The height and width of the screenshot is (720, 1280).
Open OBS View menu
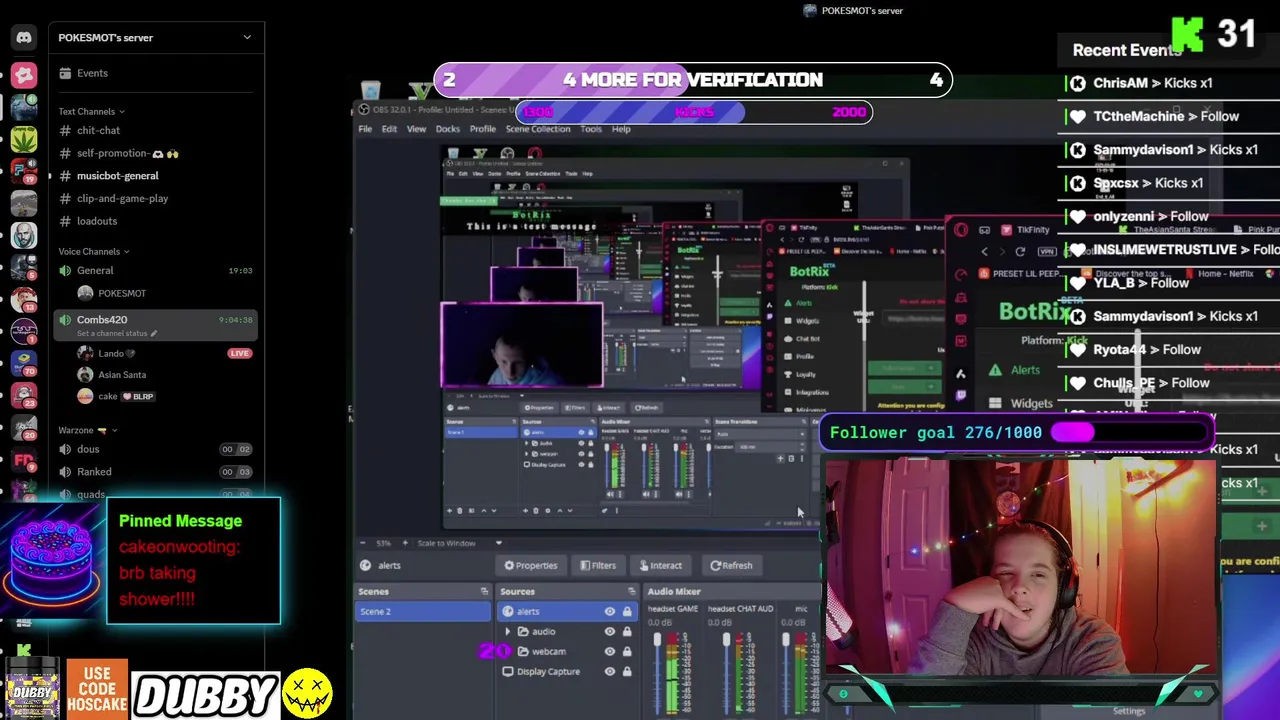click(416, 129)
